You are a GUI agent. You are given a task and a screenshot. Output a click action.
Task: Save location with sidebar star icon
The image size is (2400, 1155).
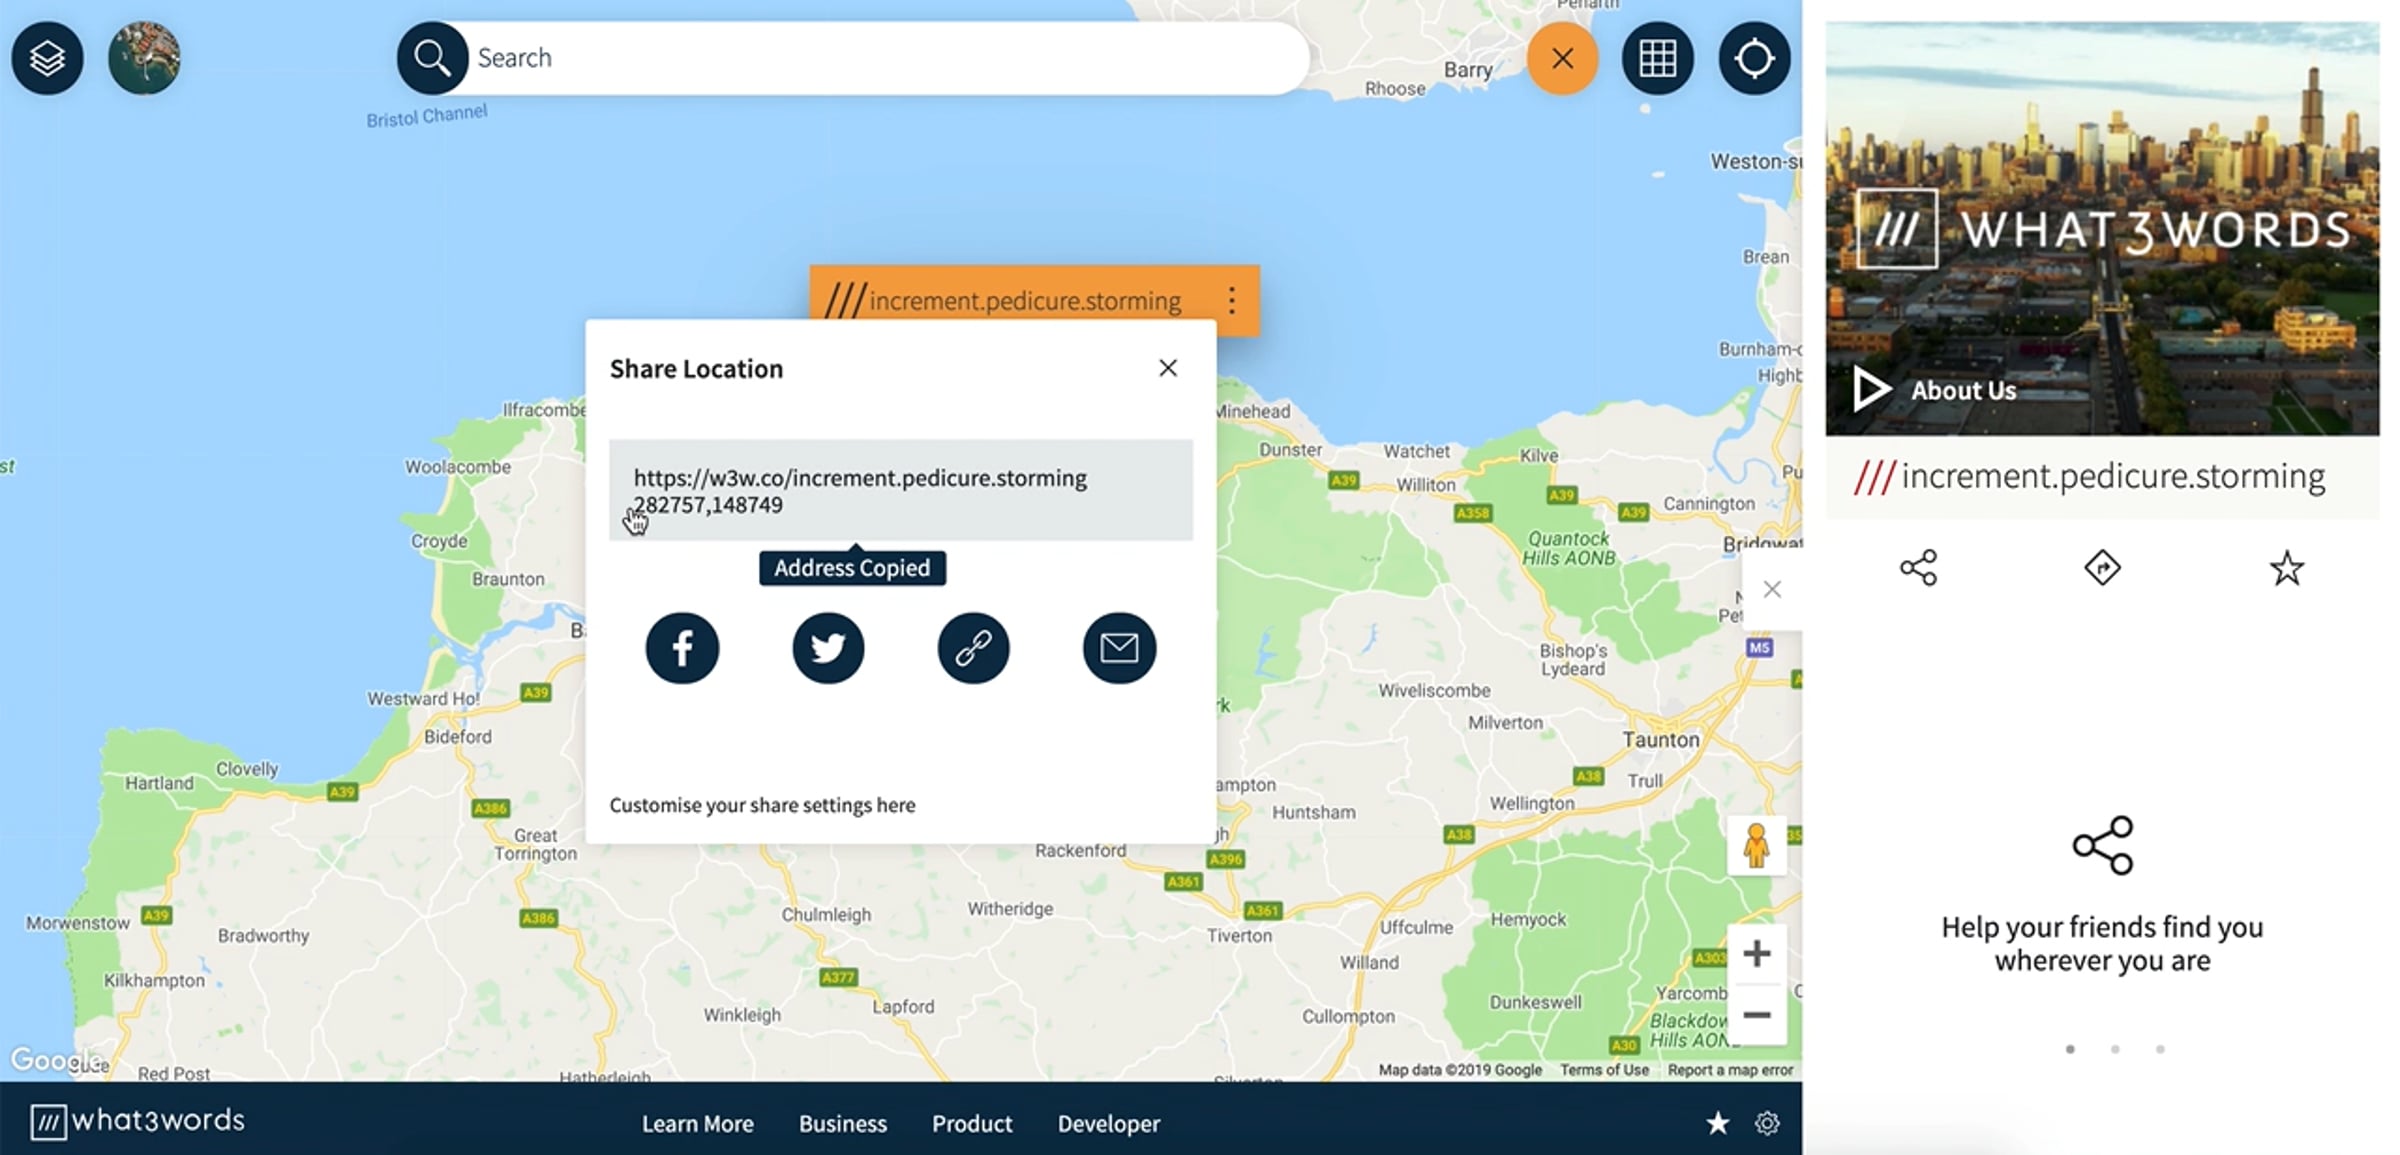point(2286,568)
